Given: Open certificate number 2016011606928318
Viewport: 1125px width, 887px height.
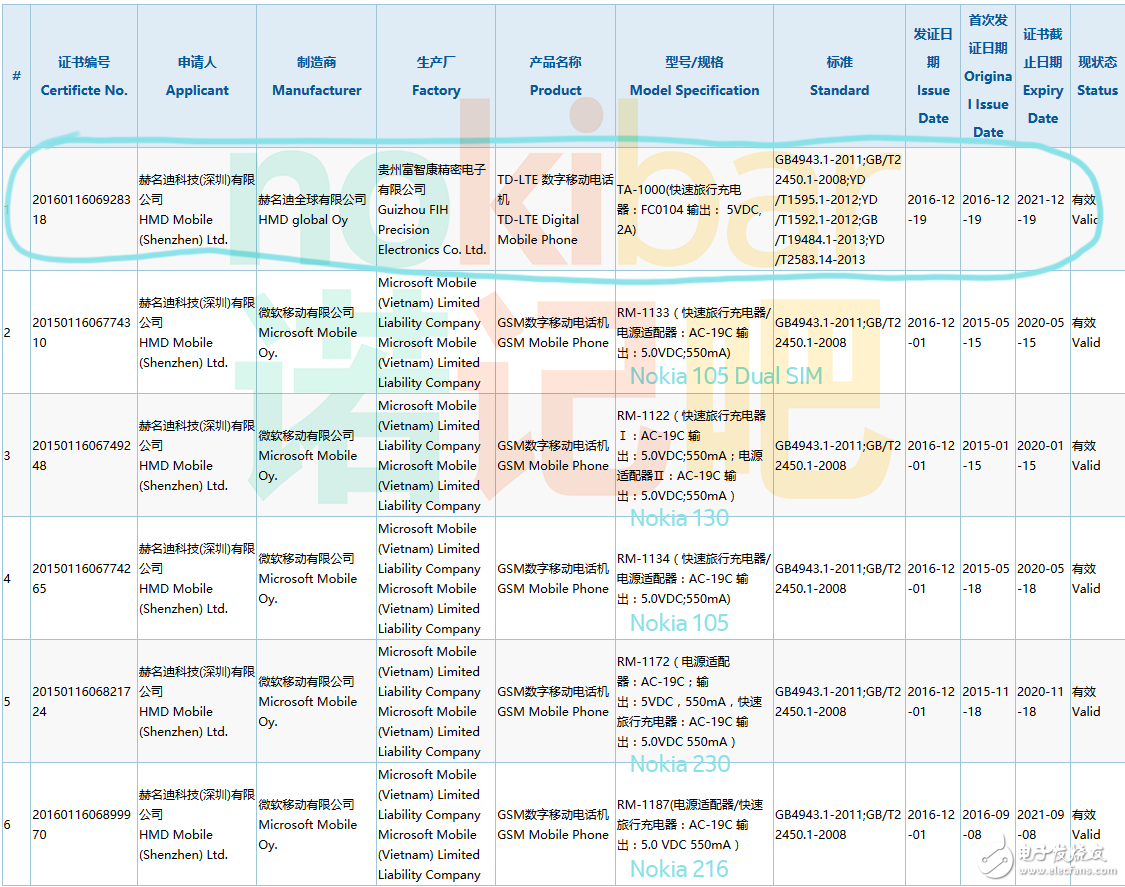Looking at the screenshot, I should tap(81, 209).
